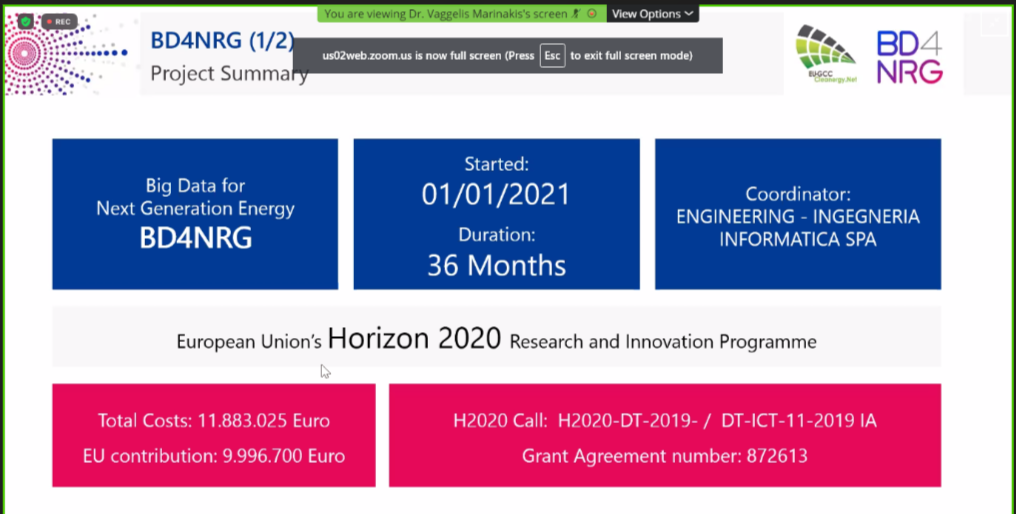
Task: Click the muted microphone icon in green banner
Action: tap(576, 14)
